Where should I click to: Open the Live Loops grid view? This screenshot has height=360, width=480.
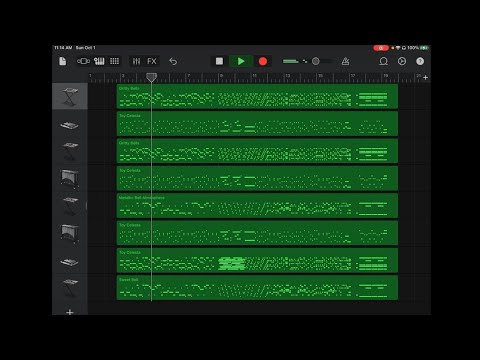[115, 61]
